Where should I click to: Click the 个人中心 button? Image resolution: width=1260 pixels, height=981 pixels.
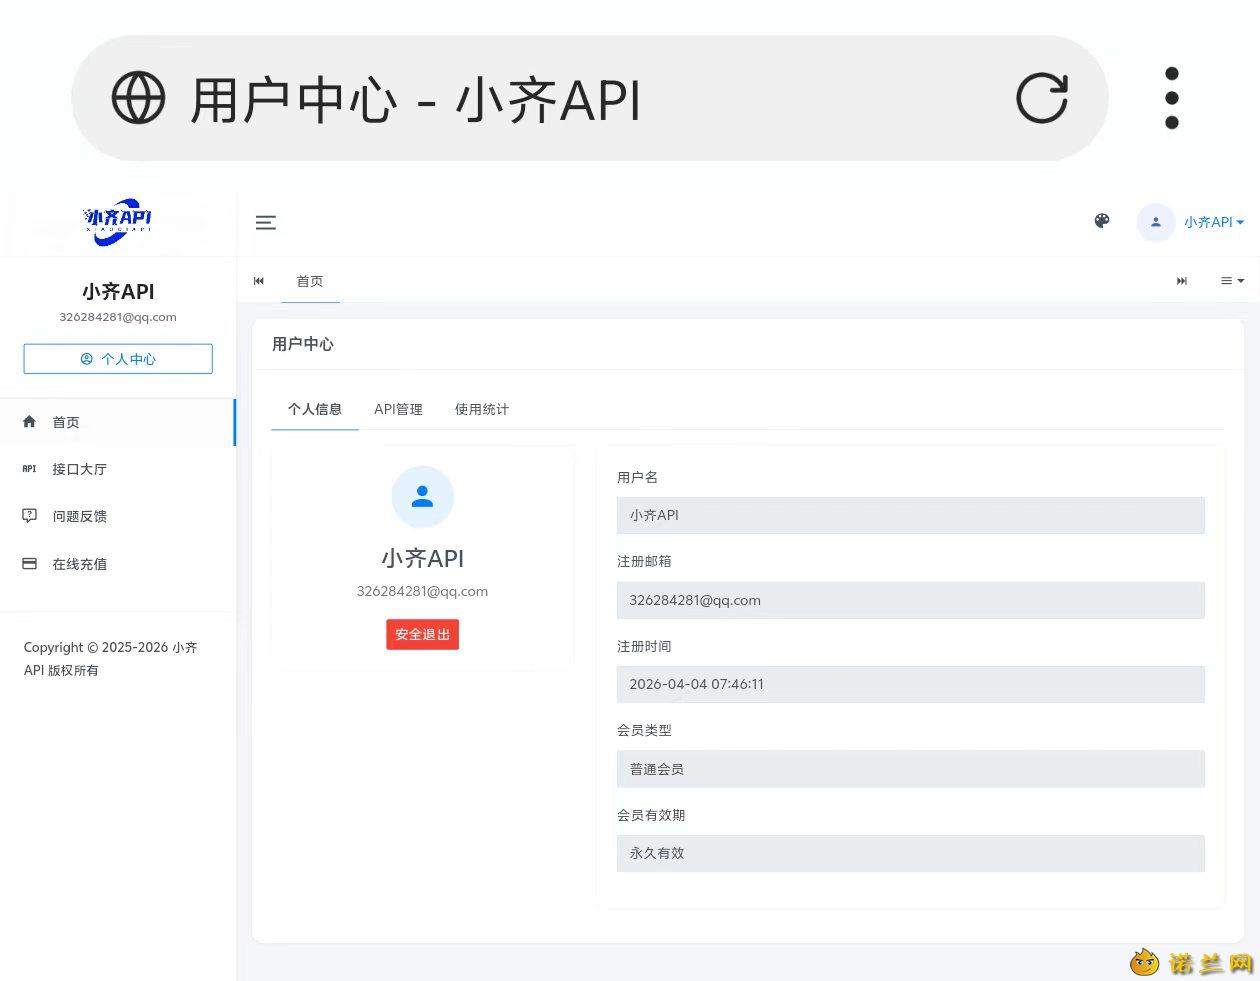click(x=118, y=359)
